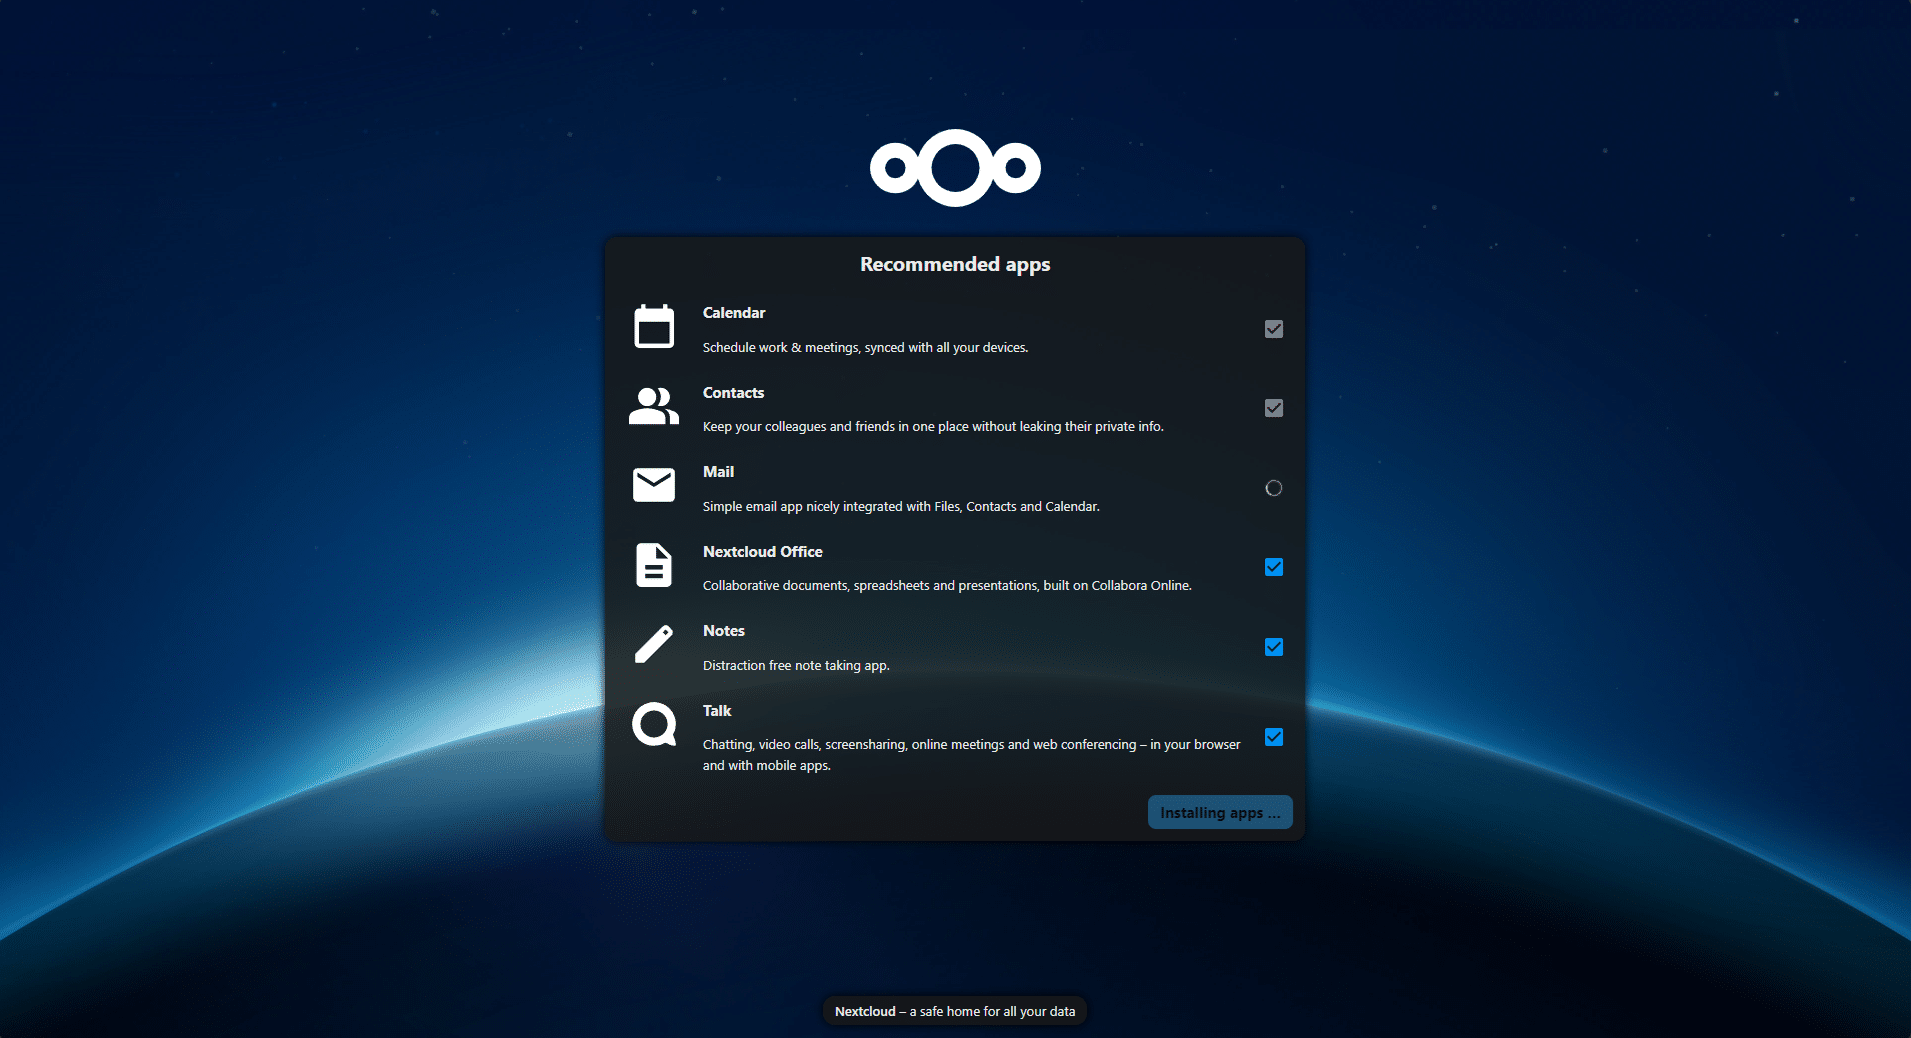Click 'Keep your colleagues and friends' description
1911x1038 pixels.
coord(933,426)
